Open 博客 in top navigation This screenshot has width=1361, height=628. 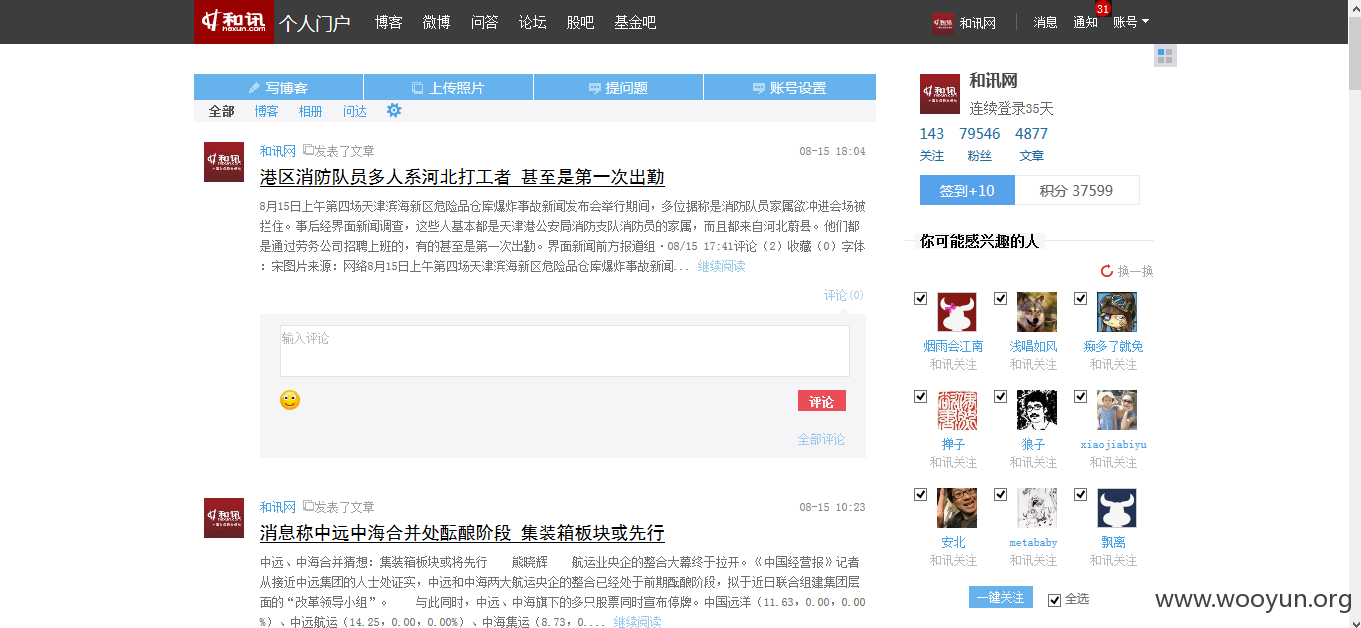pyautogui.click(x=389, y=22)
